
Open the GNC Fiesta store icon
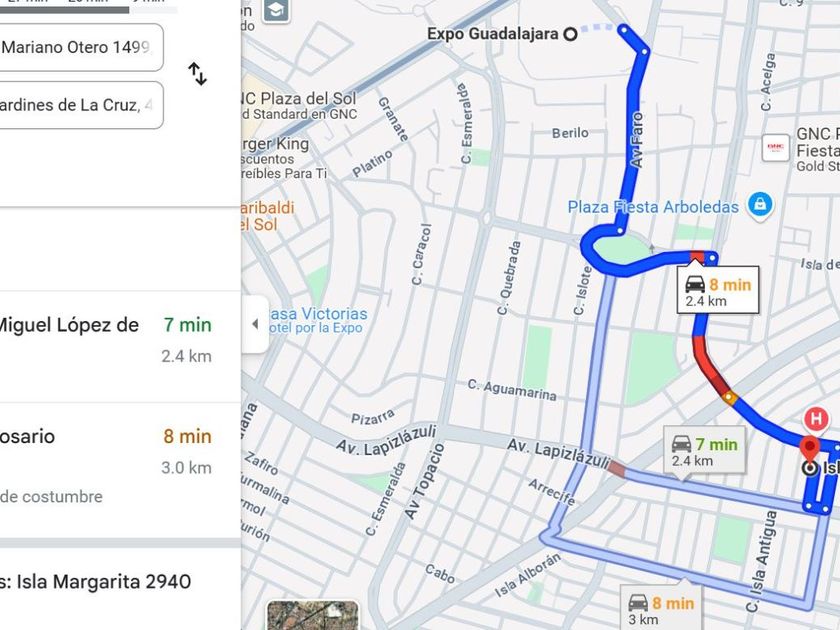(775, 147)
